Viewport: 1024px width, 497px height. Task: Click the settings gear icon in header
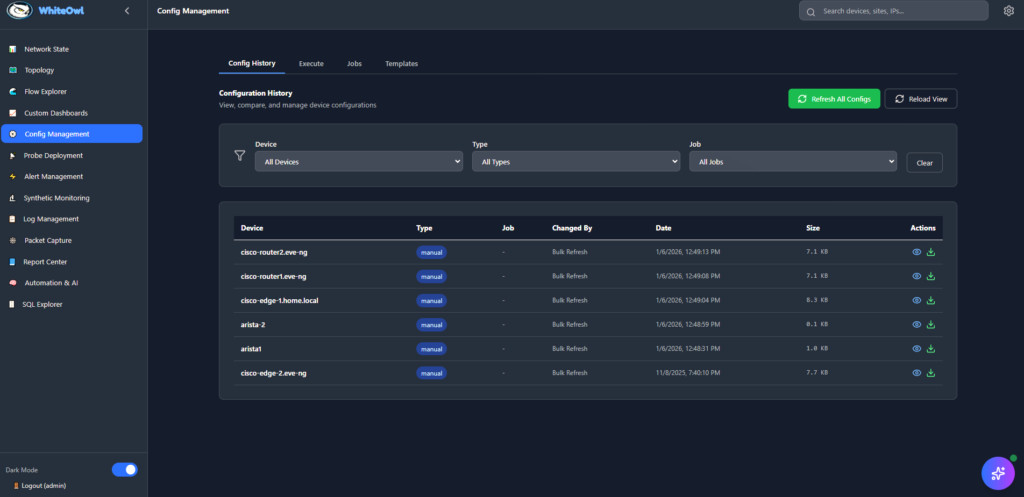click(x=1008, y=11)
